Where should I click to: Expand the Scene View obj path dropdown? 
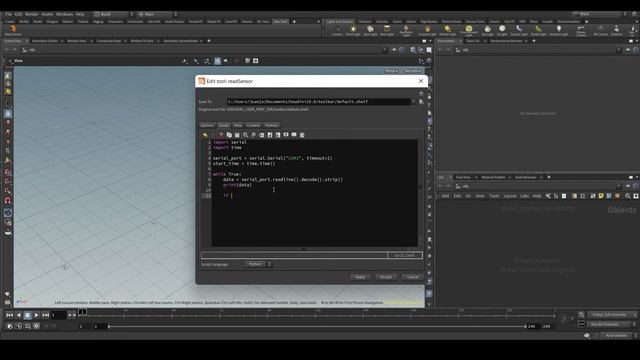click(x=384, y=50)
